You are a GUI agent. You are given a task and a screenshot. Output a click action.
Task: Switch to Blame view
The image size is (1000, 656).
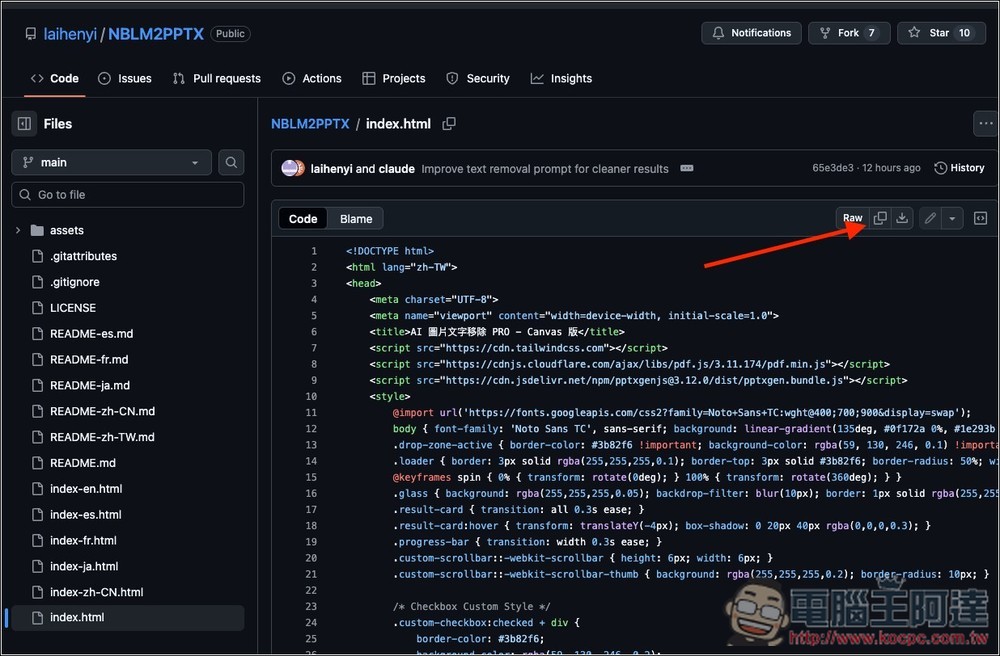click(356, 219)
